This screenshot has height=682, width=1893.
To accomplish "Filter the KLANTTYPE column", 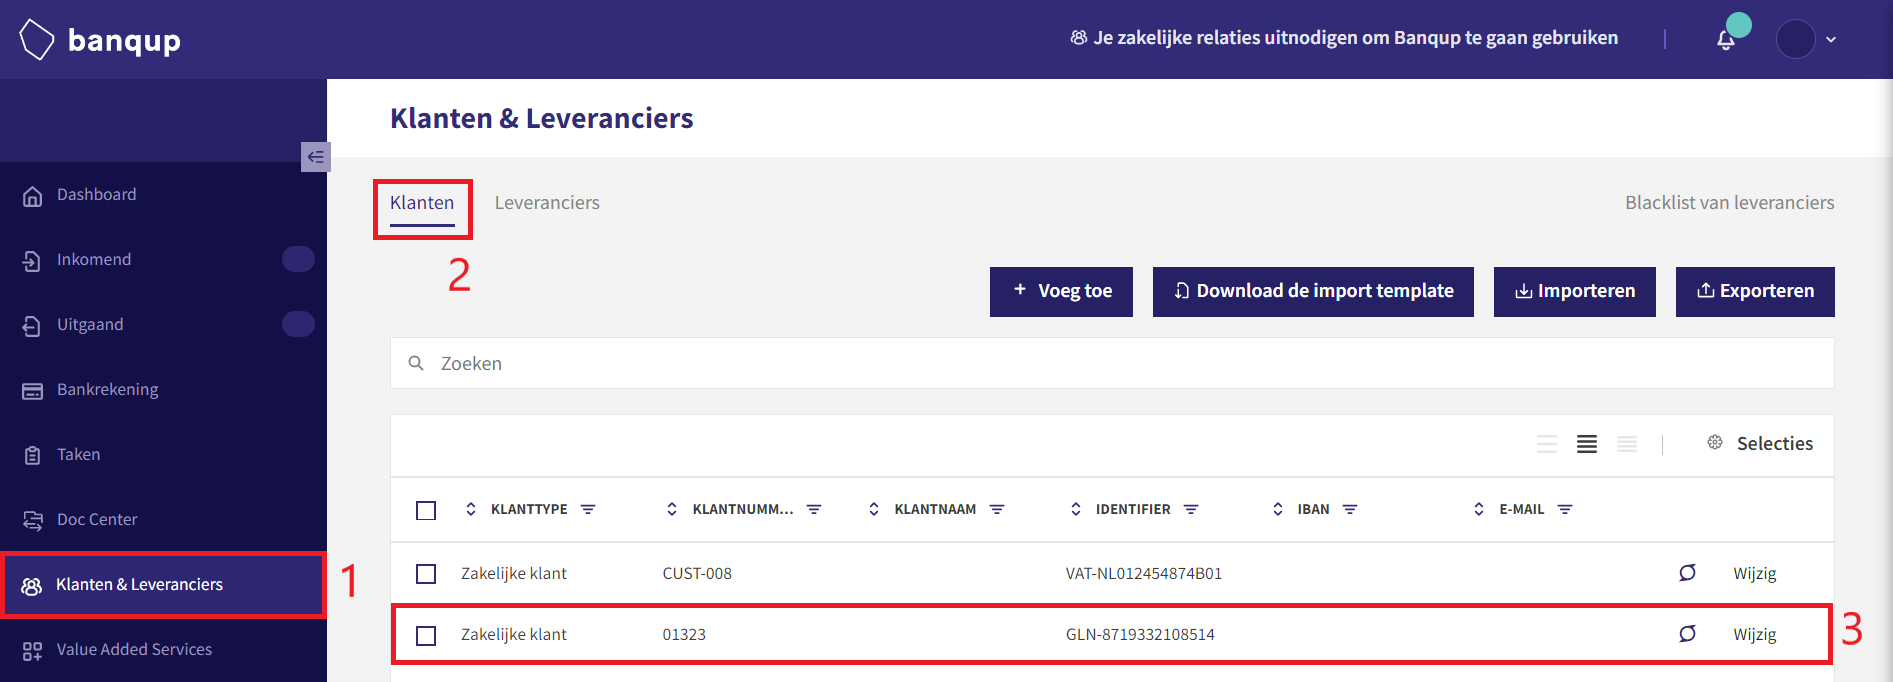I will [x=588, y=509].
